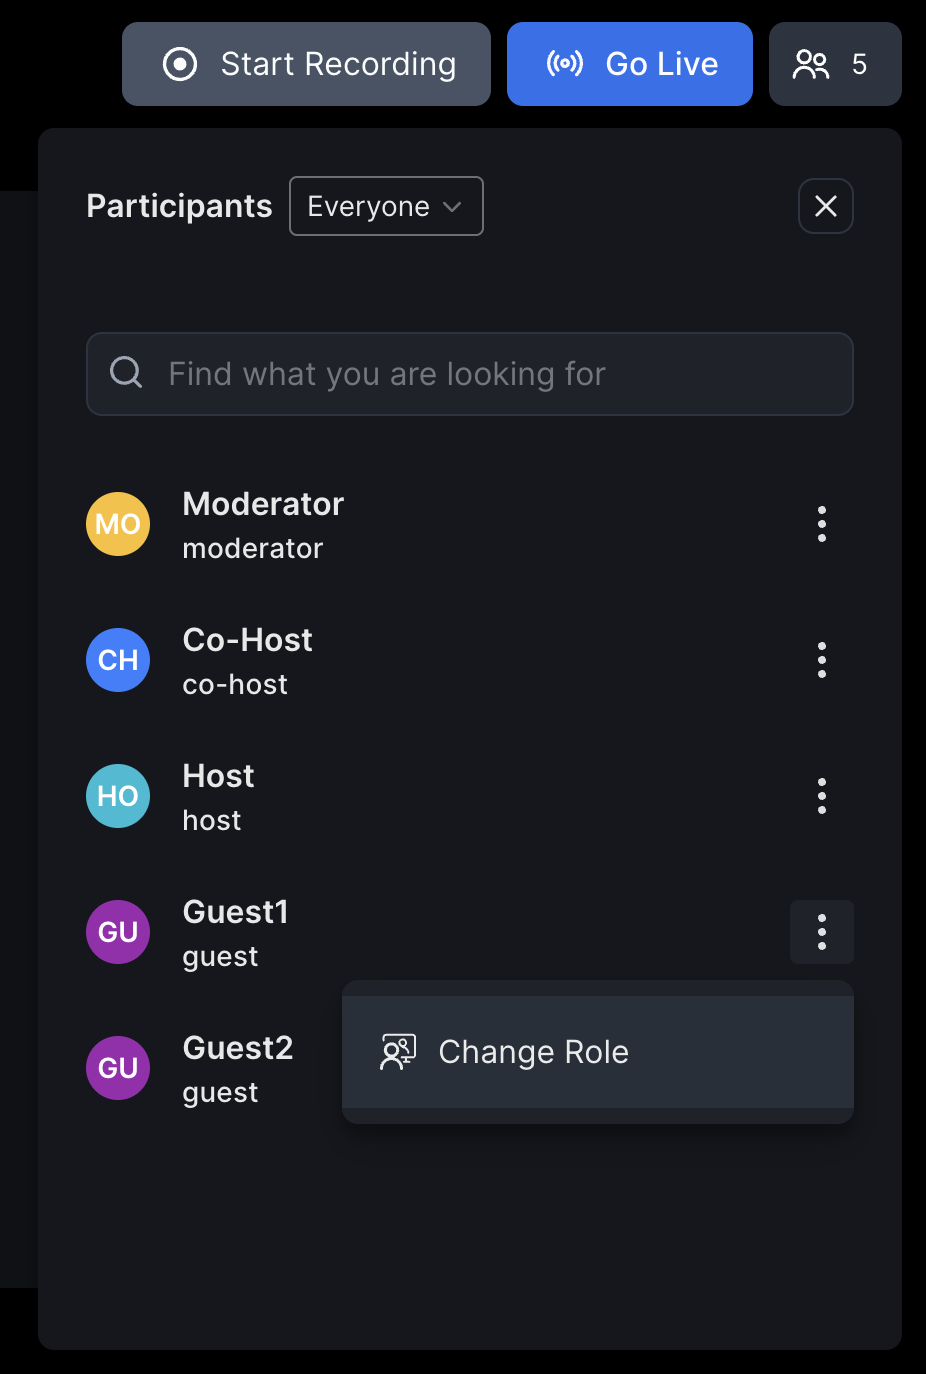The width and height of the screenshot is (926, 1374).
Task: Click Guest2's purple GU avatar
Action: (118, 1068)
